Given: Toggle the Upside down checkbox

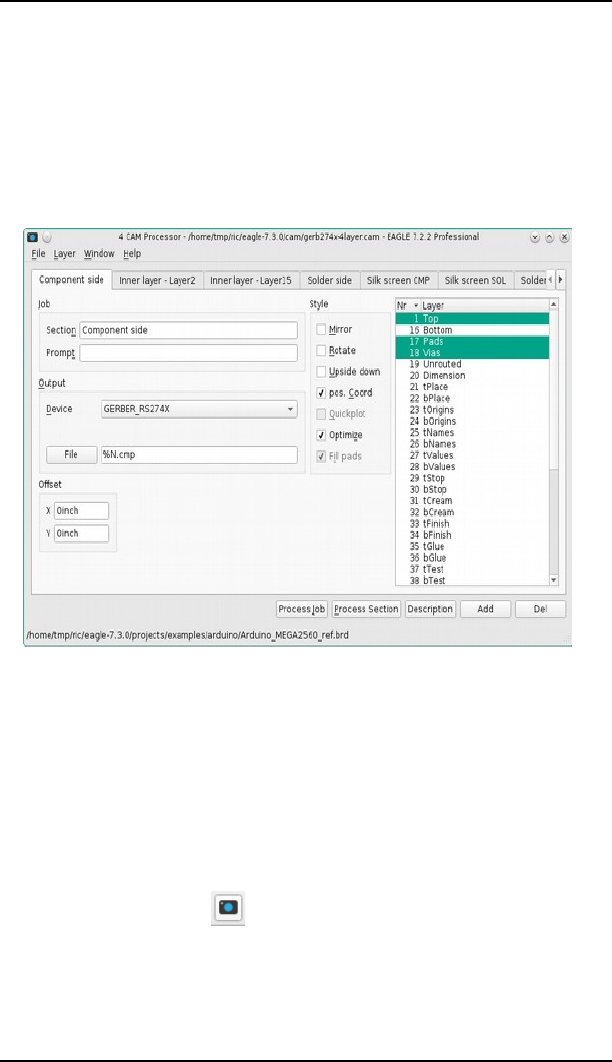Looking at the screenshot, I should click(x=321, y=372).
